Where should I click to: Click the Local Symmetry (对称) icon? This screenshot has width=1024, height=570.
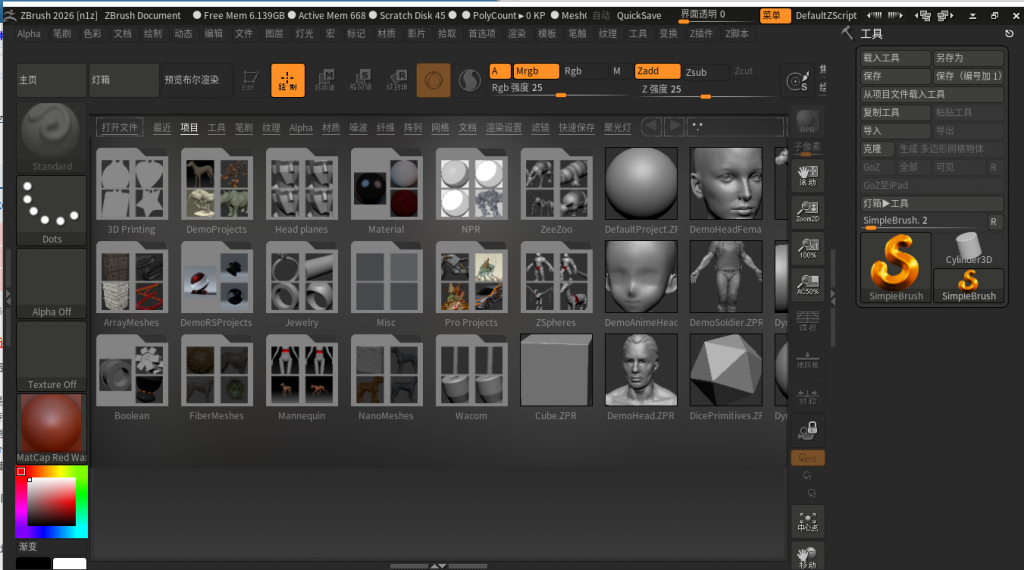(x=808, y=396)
